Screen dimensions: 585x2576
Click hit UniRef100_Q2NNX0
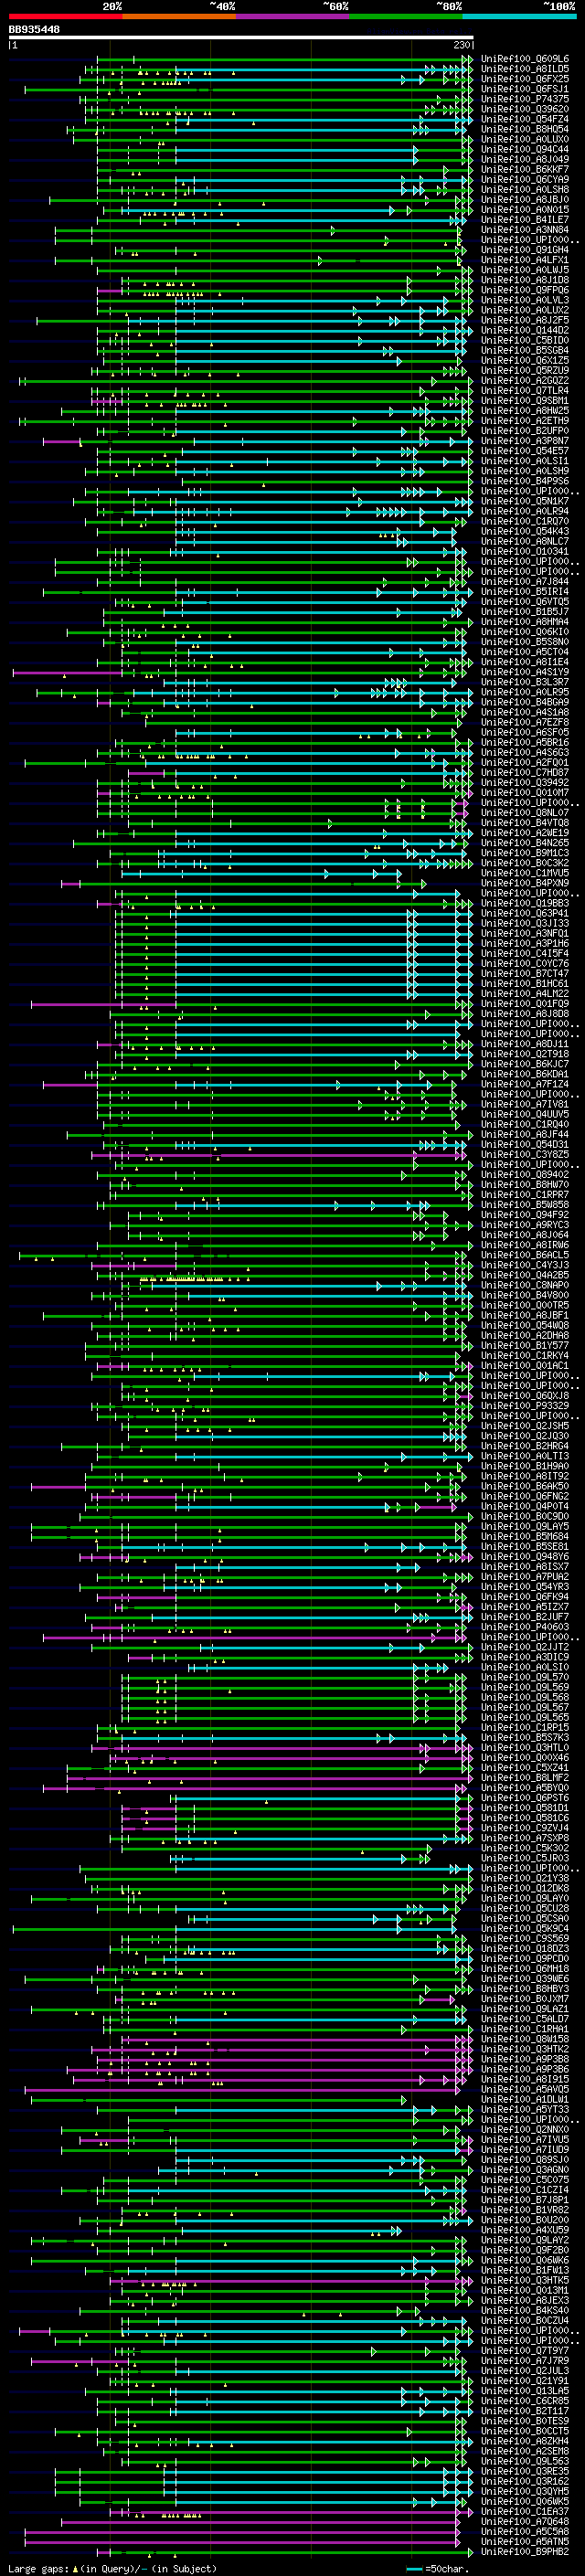525,2129
